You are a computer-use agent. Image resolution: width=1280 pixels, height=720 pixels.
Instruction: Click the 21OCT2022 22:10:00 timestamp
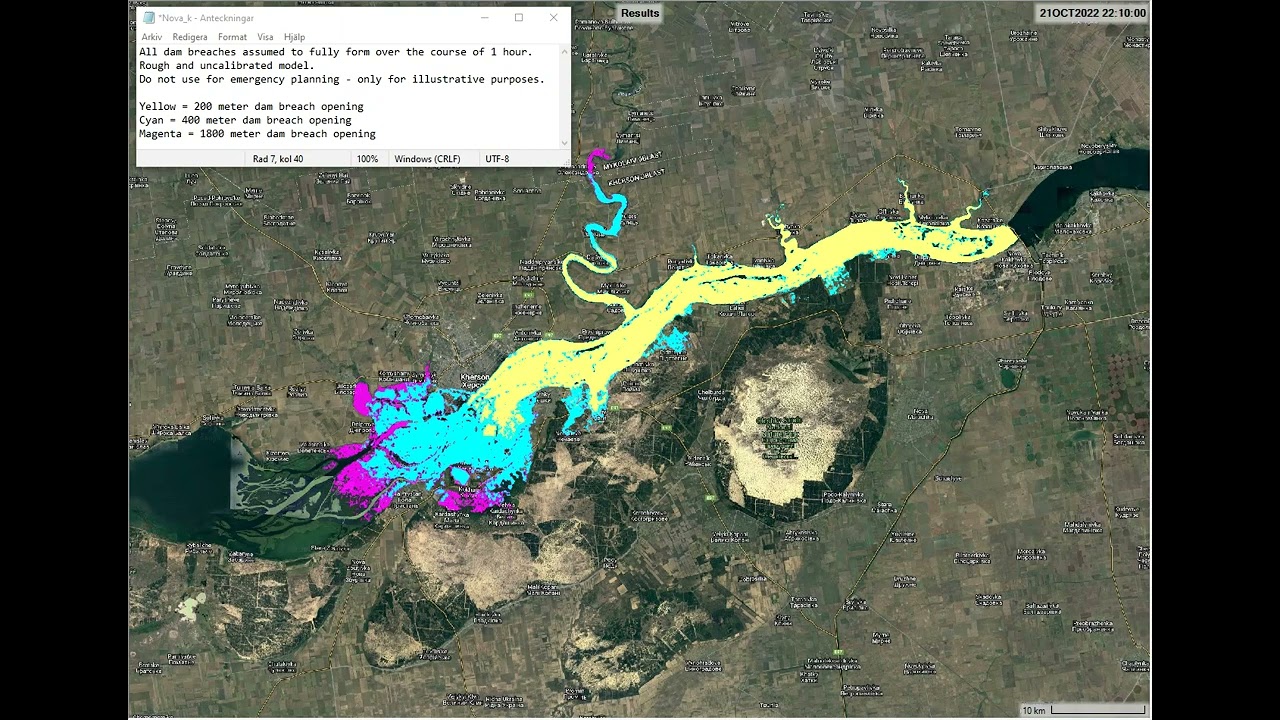tap(1093, 13)
